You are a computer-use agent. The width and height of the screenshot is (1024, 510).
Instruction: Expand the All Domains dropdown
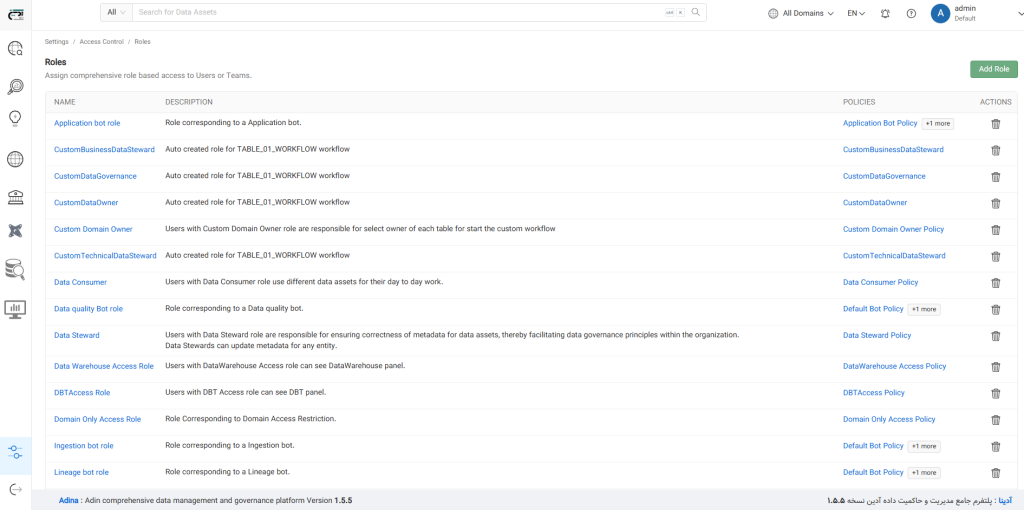tap(800, 13)
